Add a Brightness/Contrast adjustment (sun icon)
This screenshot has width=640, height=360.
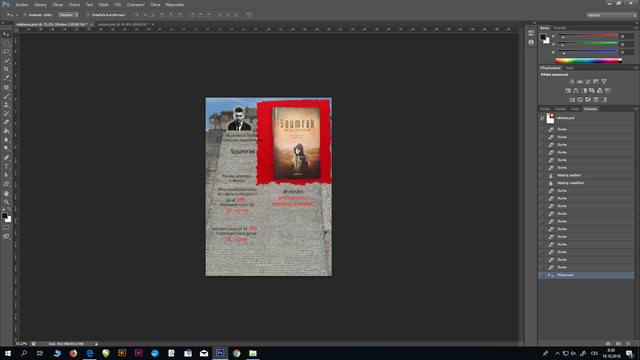pyautogui.click(x=571, y=82)
